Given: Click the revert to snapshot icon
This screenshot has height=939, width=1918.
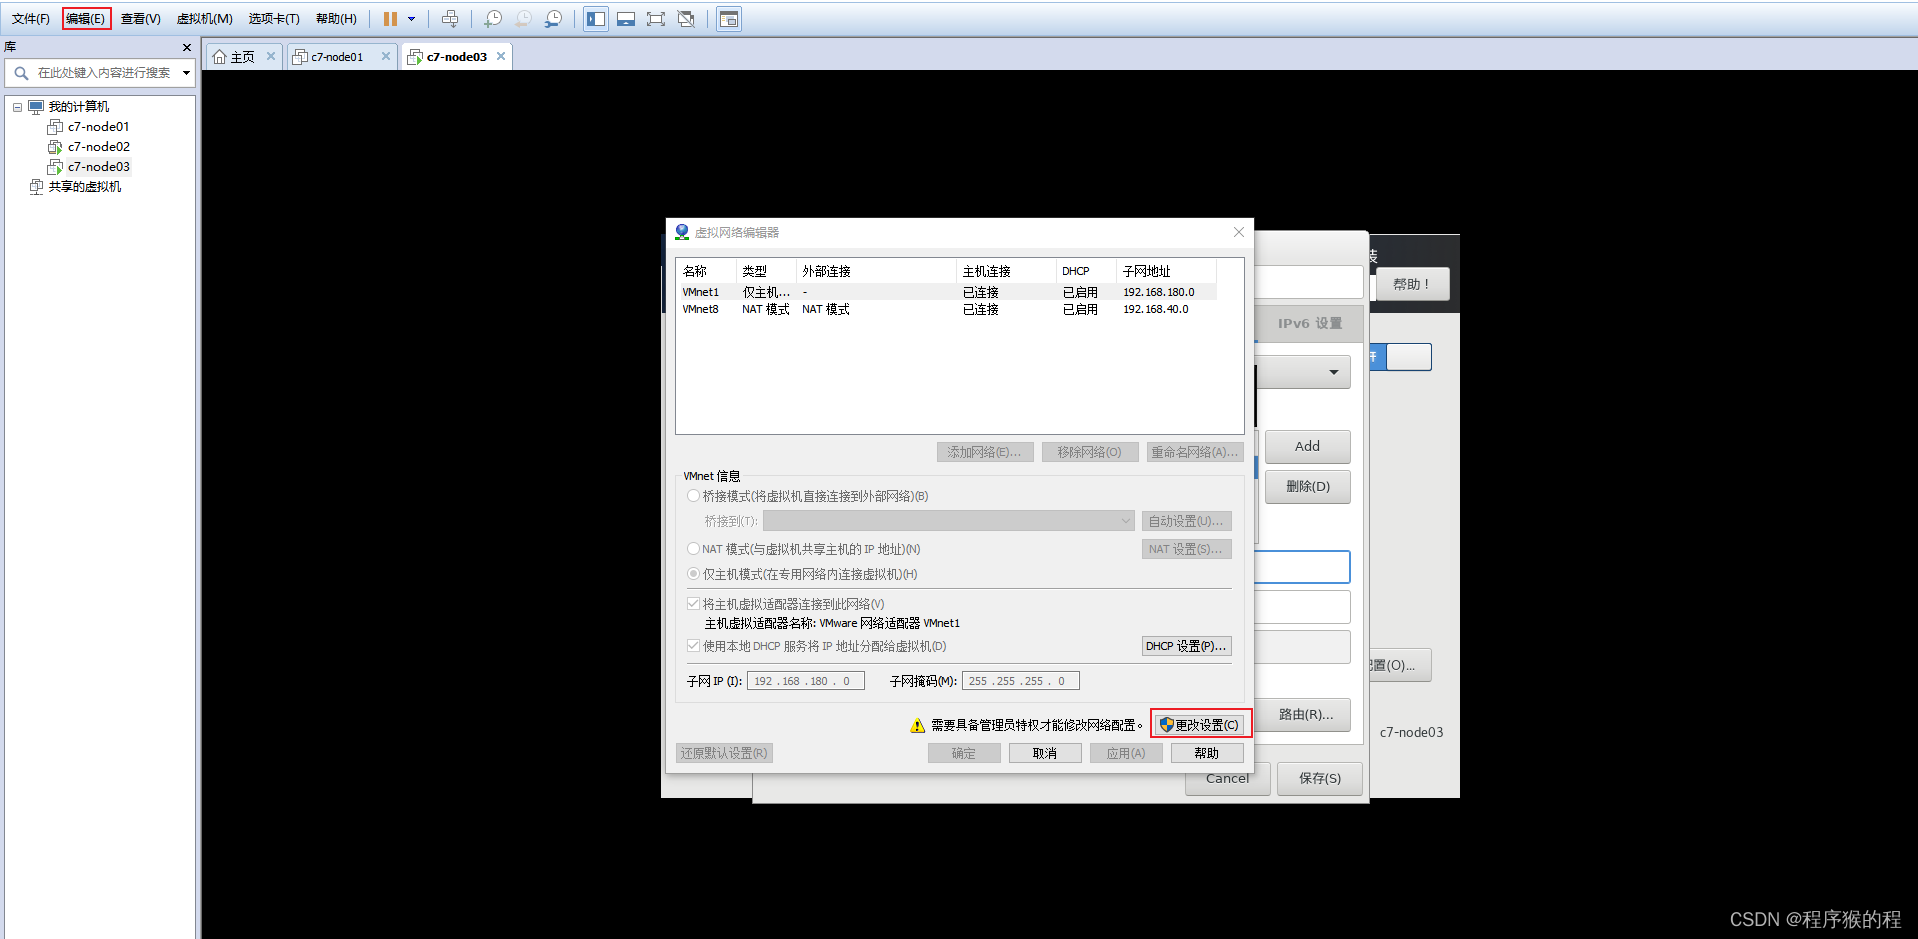Looking at the screenshot, I should tap(523, 19).
